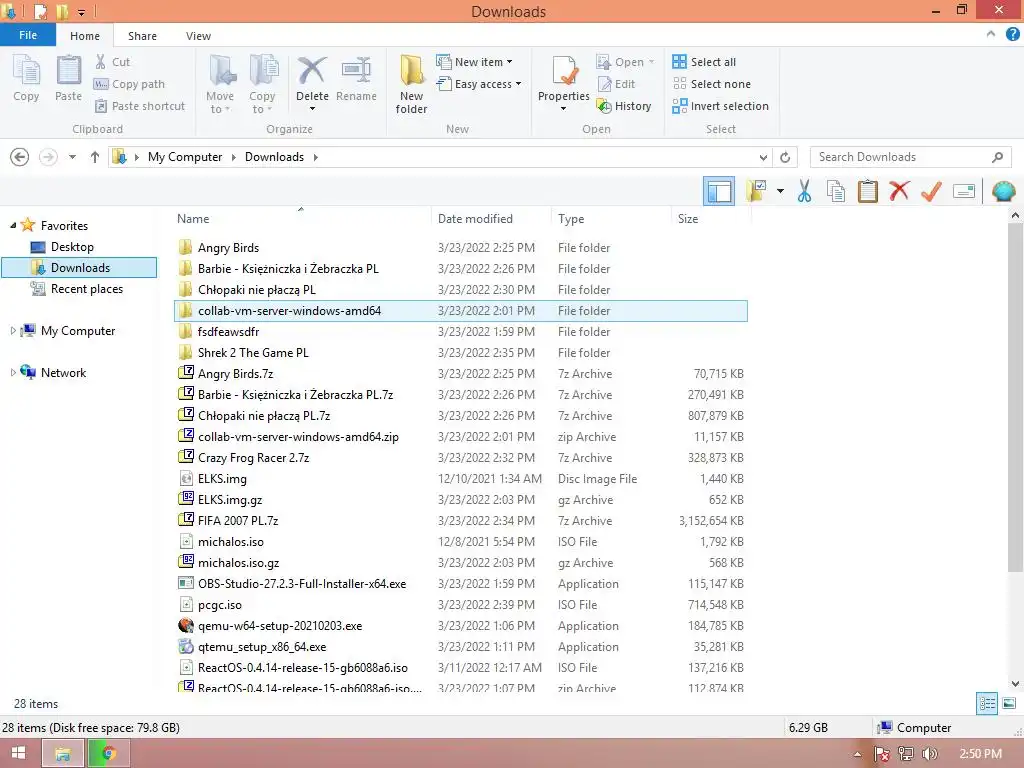The image size is (1024, 768).
Task: Open the New item dropdown
Action: [x=475, y=62]
